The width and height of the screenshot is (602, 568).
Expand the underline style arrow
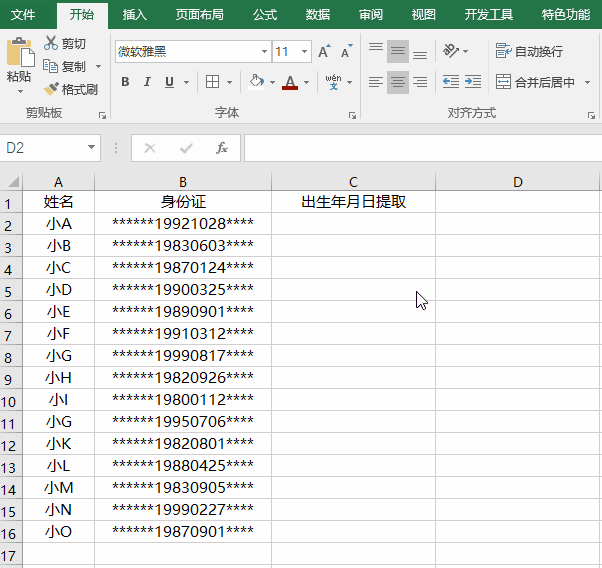click(x=187, y=82)
